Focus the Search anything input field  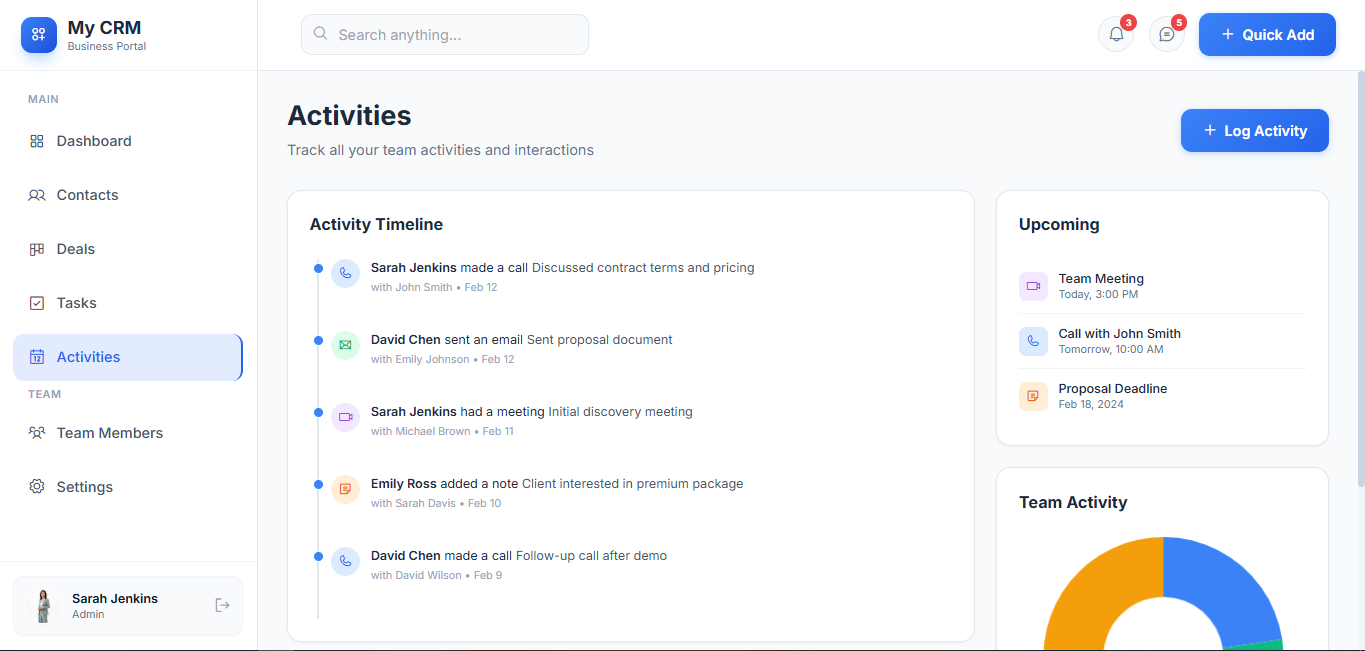coord(445,35)
